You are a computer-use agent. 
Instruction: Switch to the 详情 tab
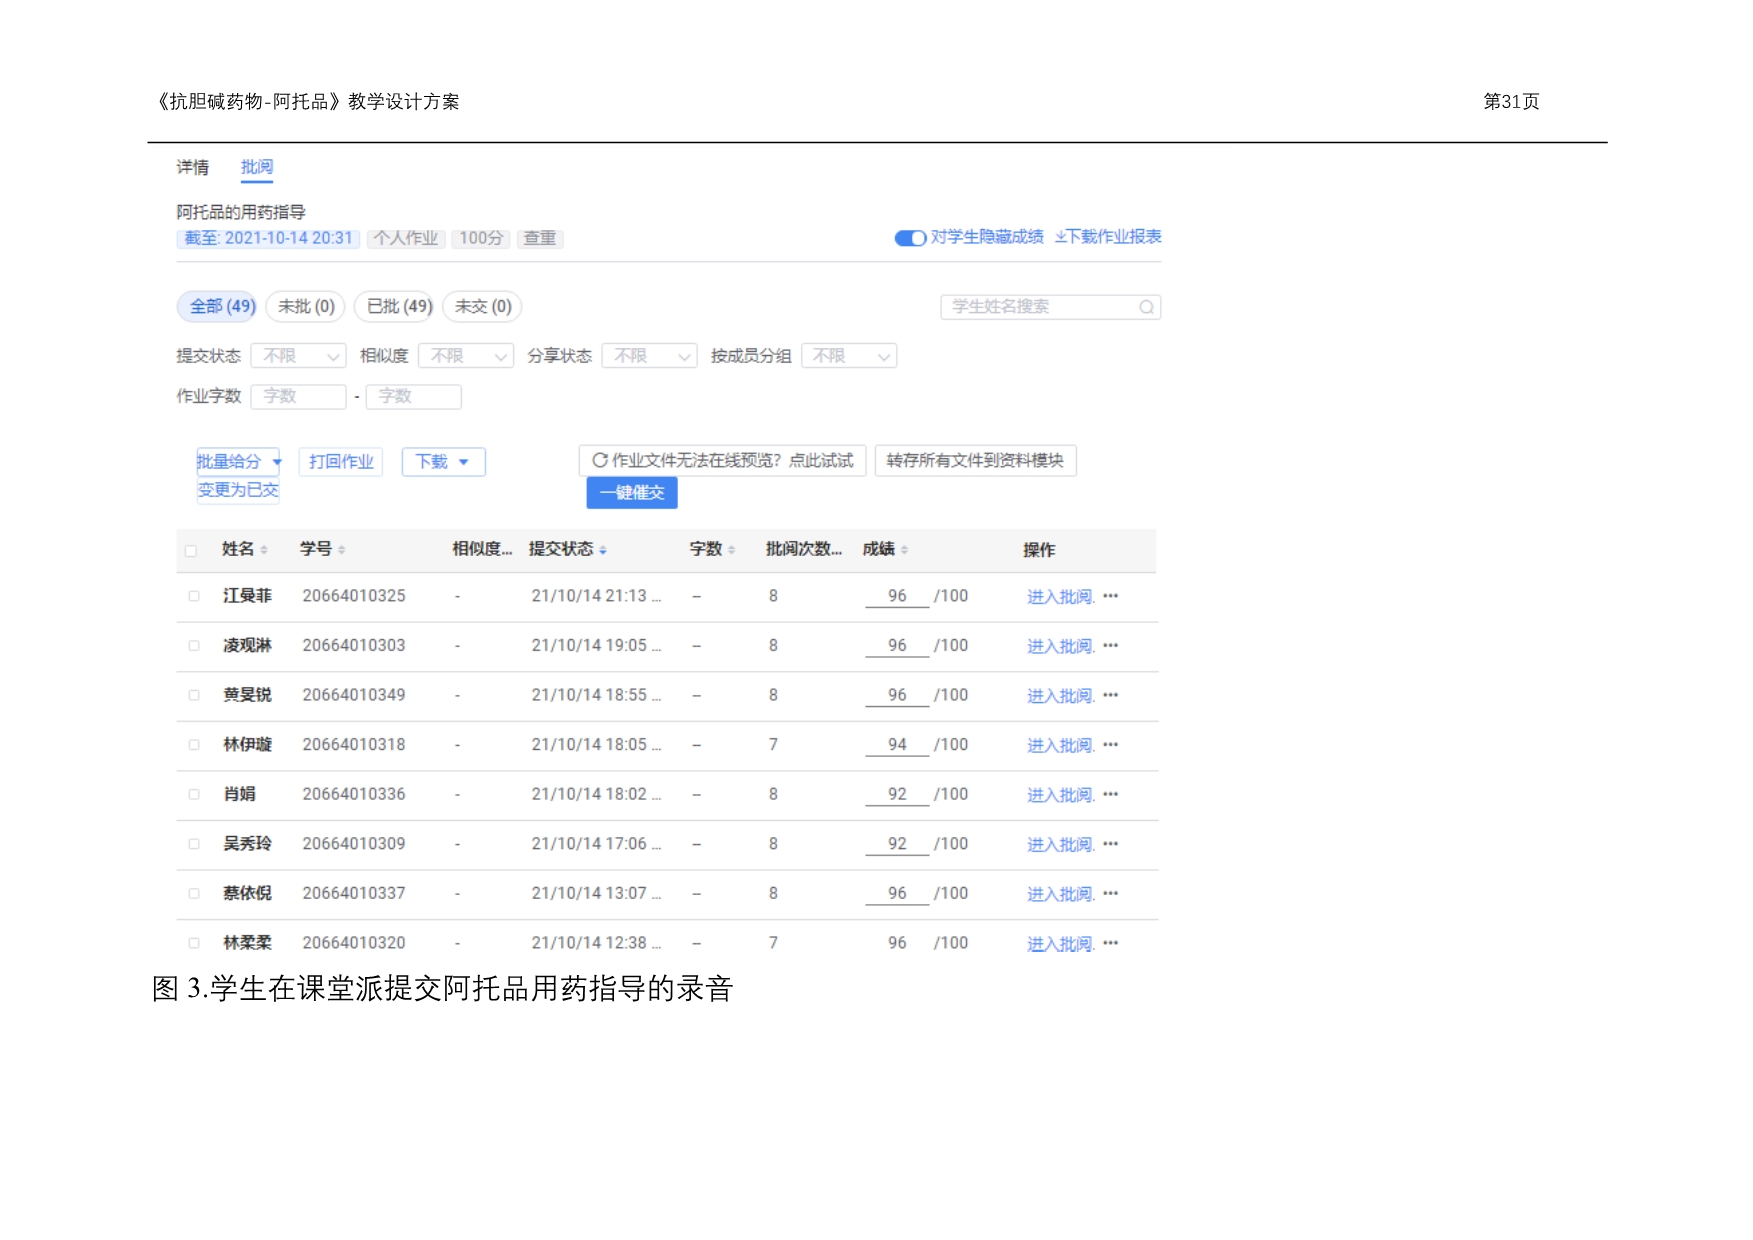pyautogui.click(x=192, y=167)
